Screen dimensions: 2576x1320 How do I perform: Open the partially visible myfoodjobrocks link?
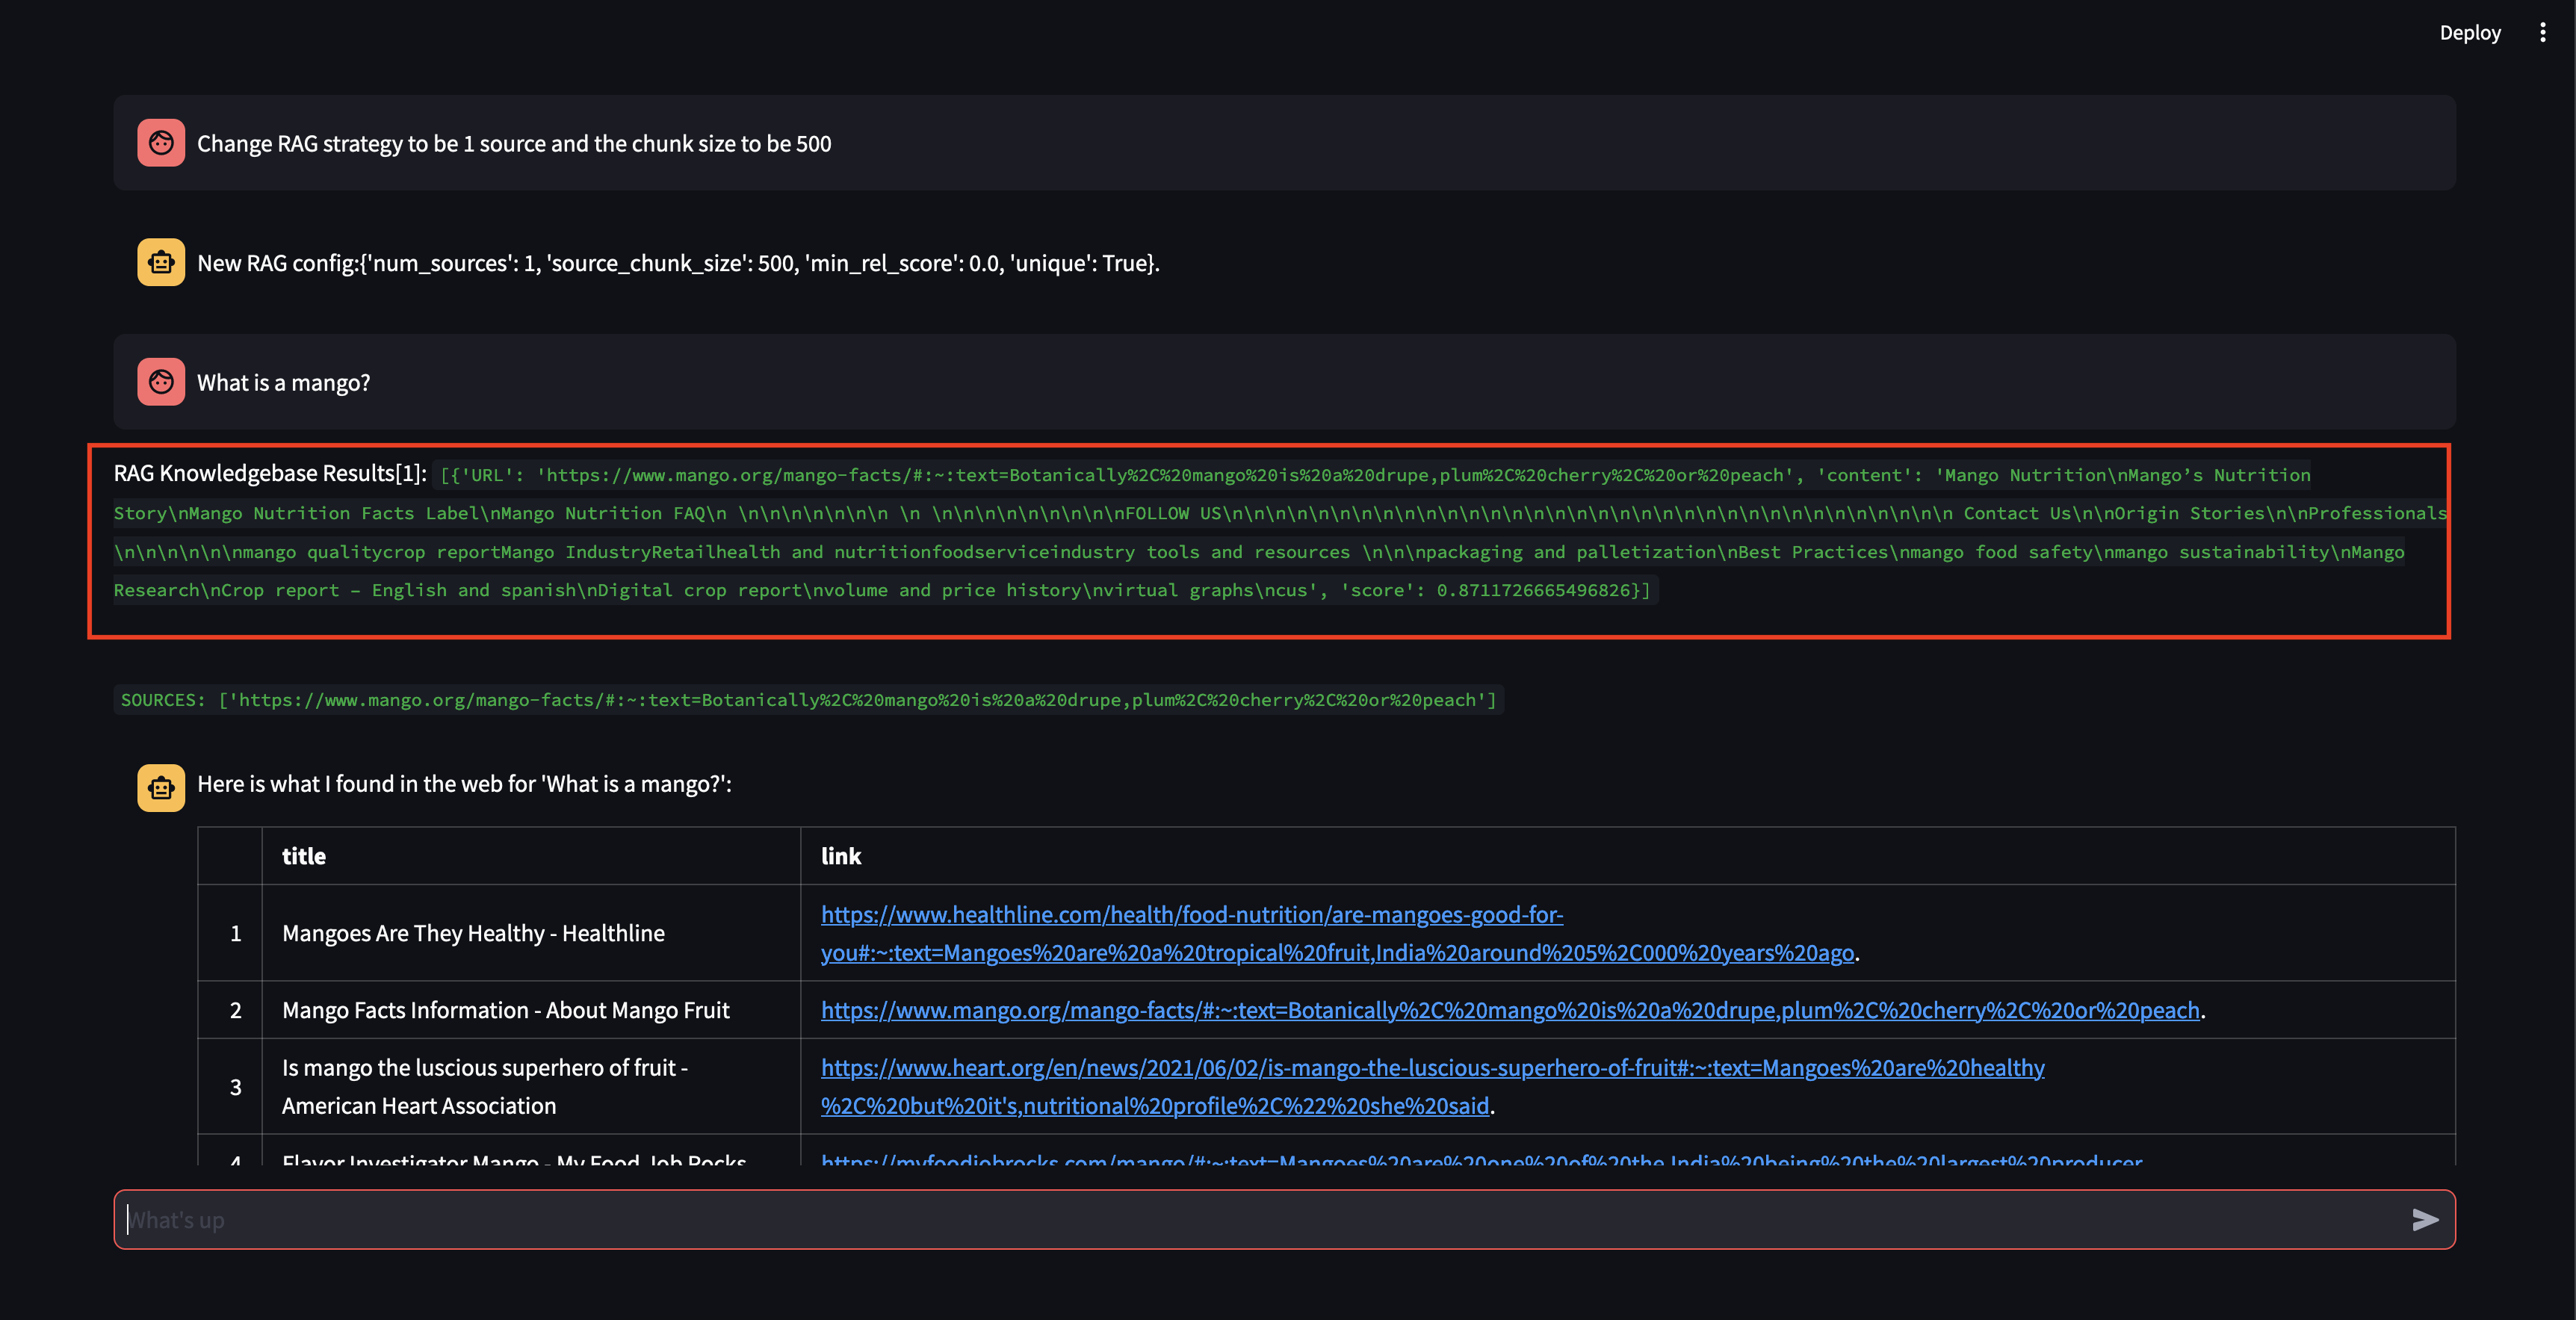[1480, 1160]
